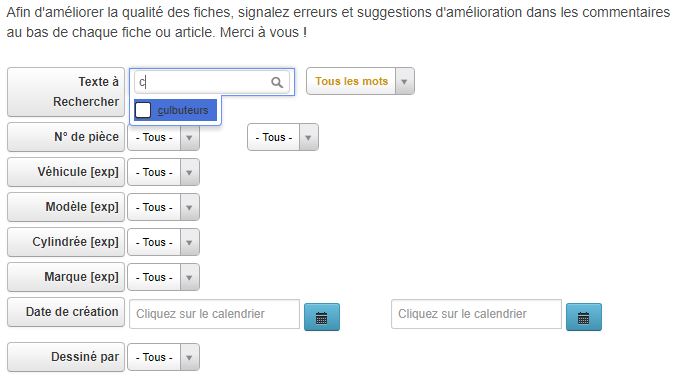Open the second N° de pièce dropdown
678x378 pixels.
[x=283, y=138]
